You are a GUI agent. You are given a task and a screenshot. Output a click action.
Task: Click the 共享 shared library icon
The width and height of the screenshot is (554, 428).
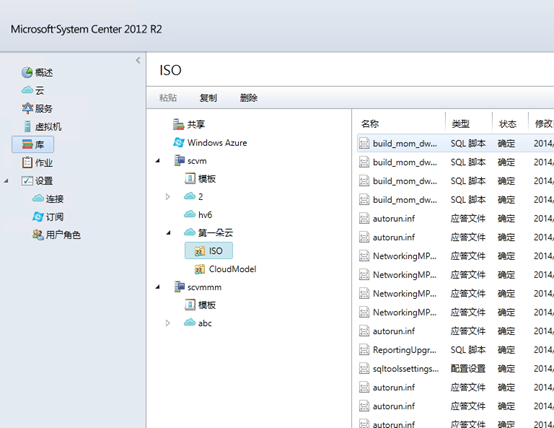coord(179,124)
